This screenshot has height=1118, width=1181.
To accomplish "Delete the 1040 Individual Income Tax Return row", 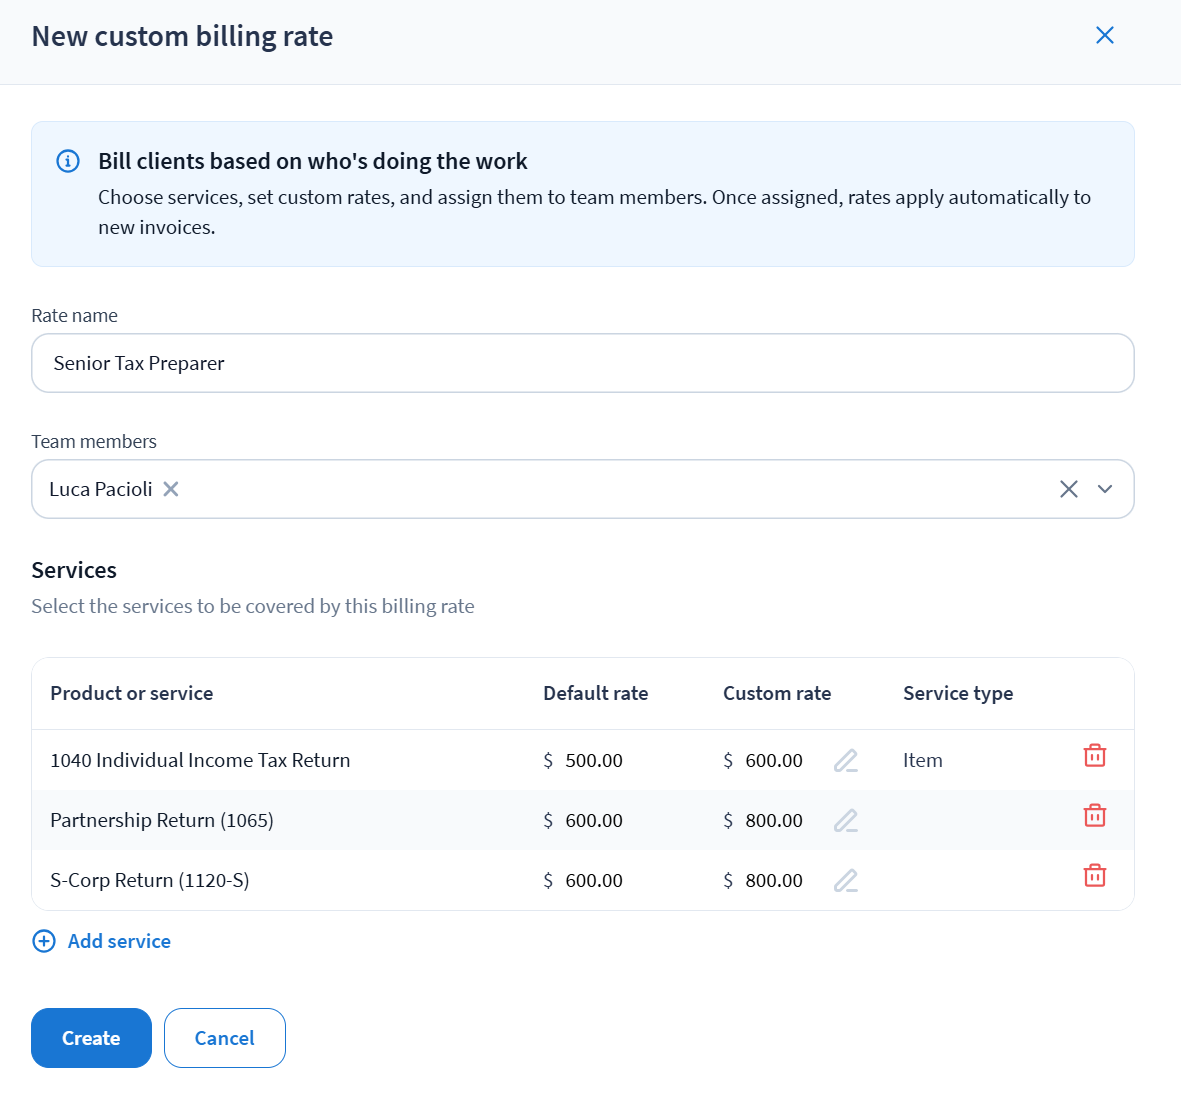I will [x=1094, y=756].
